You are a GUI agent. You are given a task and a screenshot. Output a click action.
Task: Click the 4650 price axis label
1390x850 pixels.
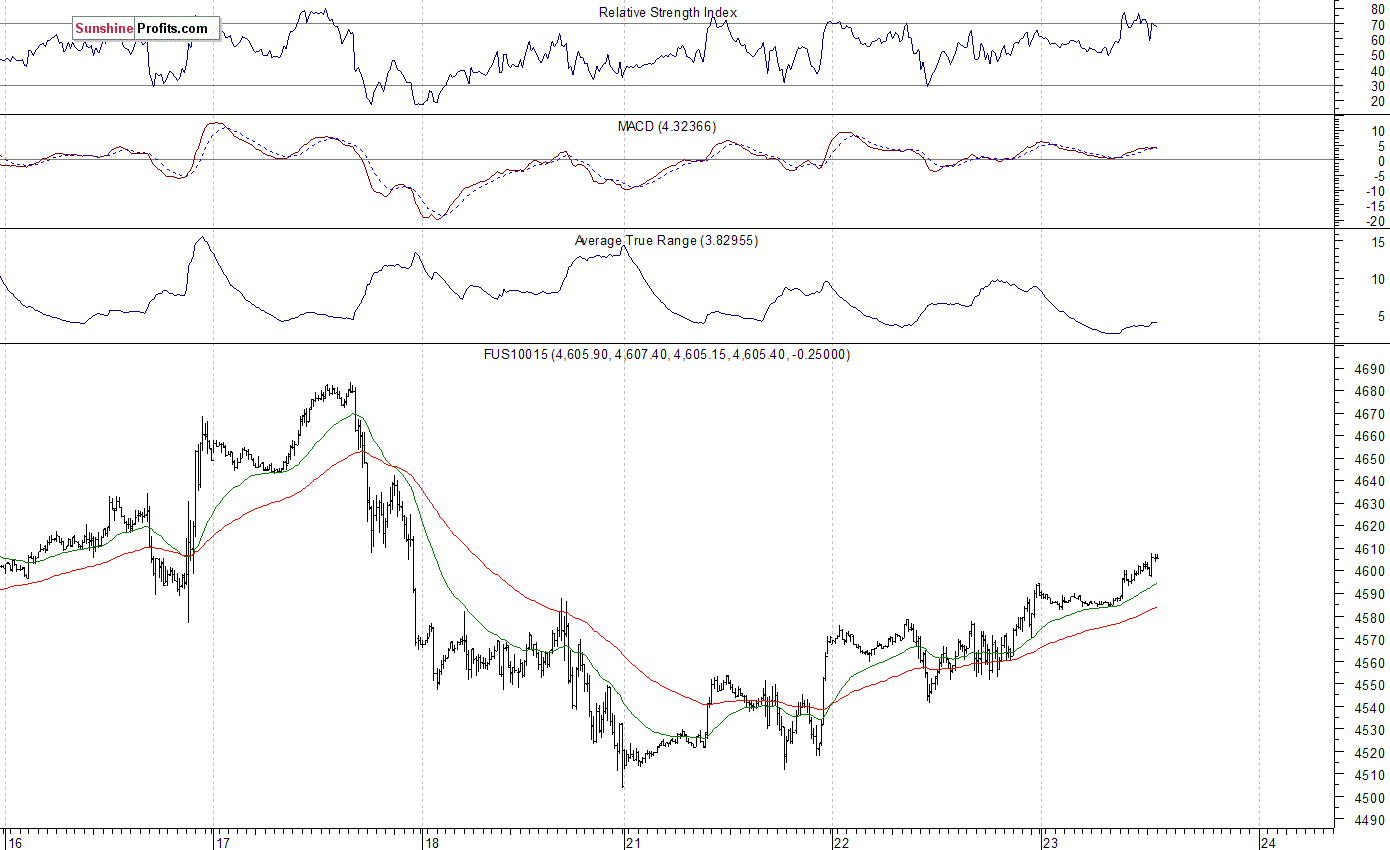[x=1370, y=459]
